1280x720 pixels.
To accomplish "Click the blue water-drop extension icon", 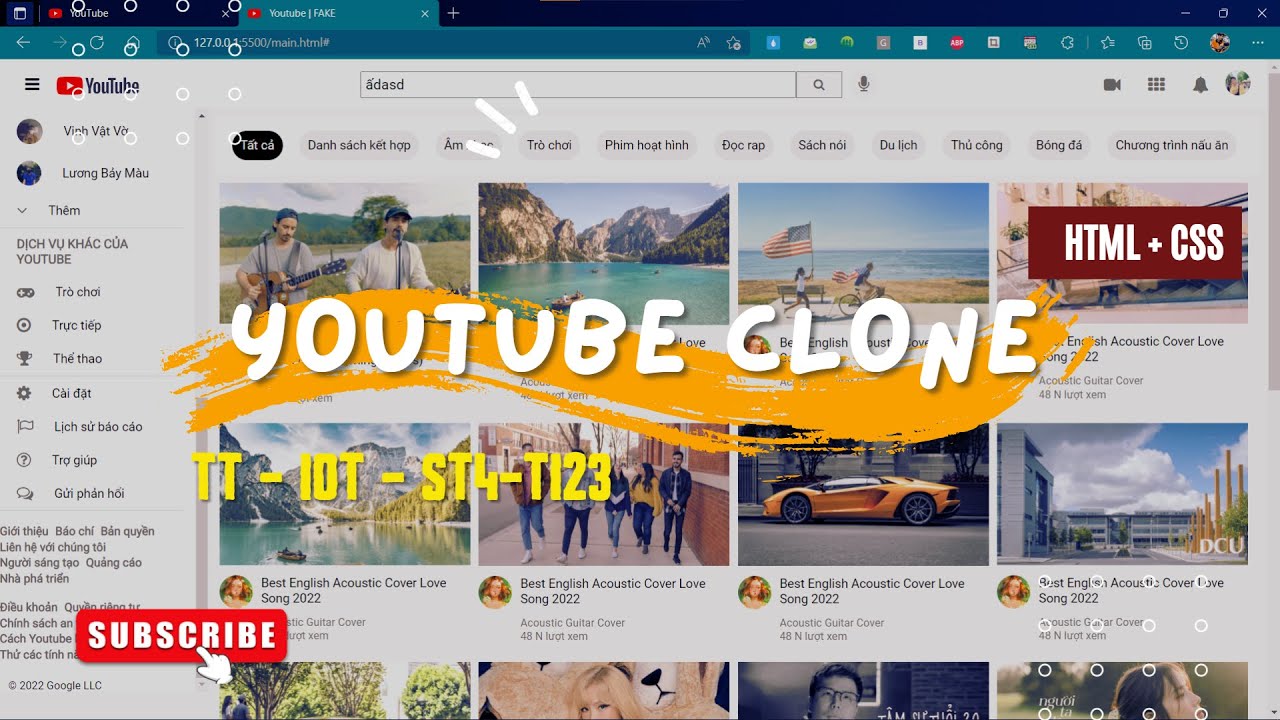I will tap(773, 43).
